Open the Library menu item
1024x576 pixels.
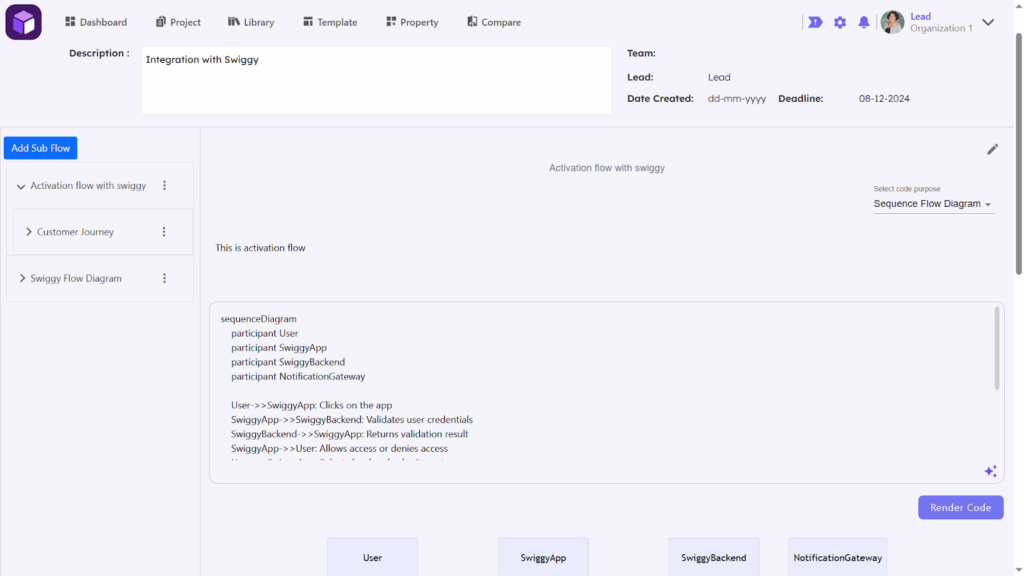coord(250,22)
